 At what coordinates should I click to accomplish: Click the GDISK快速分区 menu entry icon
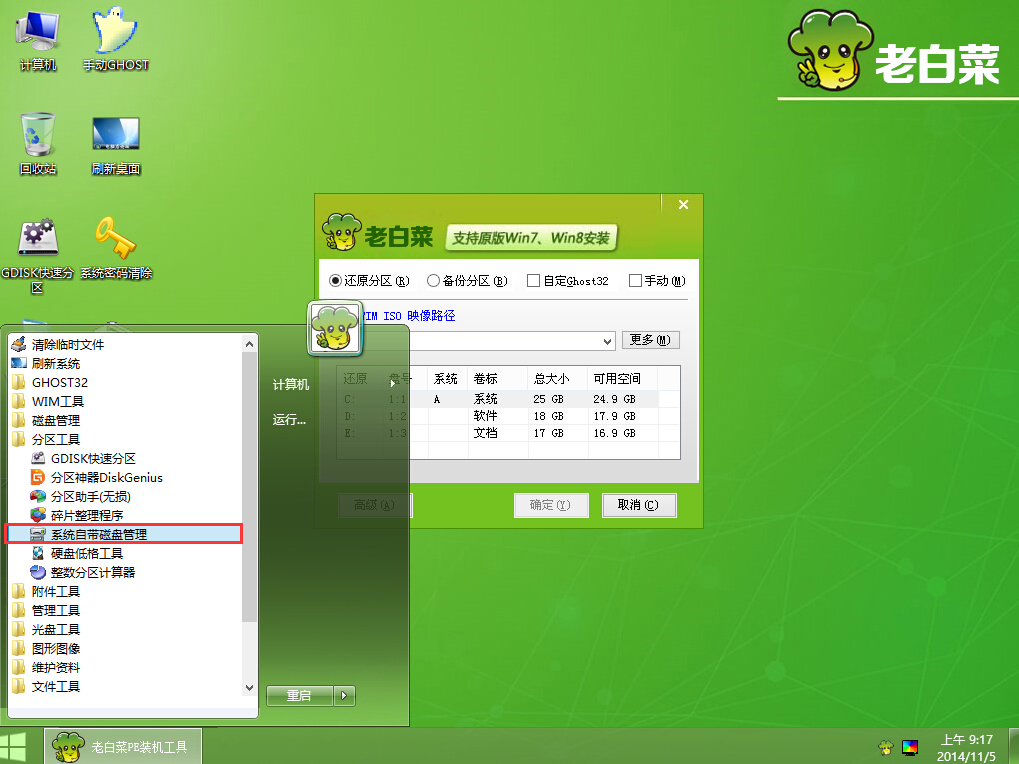click(x=38, y=459)
